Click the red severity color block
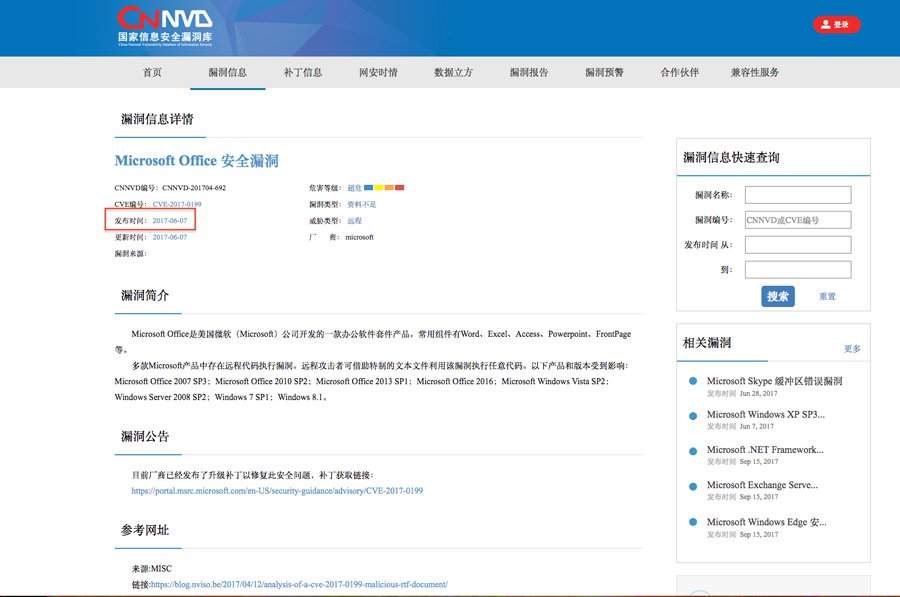The image size is (900, 597). [399, 188]
